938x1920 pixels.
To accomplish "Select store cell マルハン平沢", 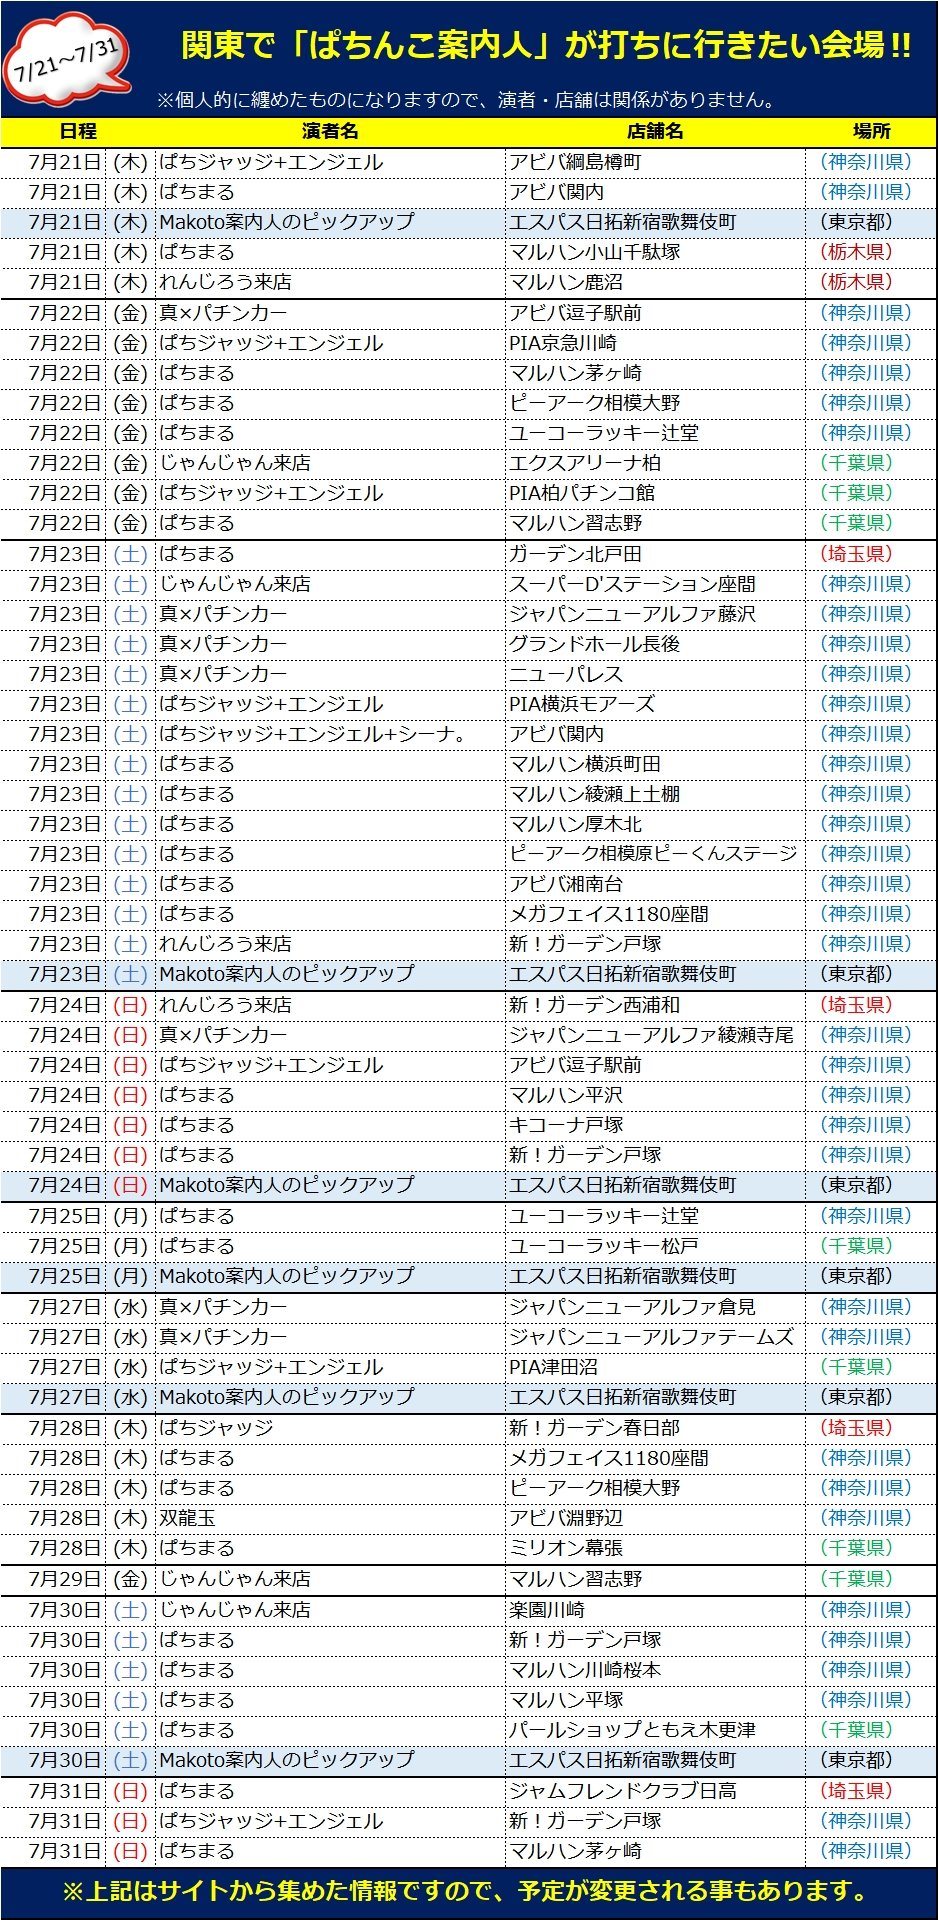I will 655,1095.
